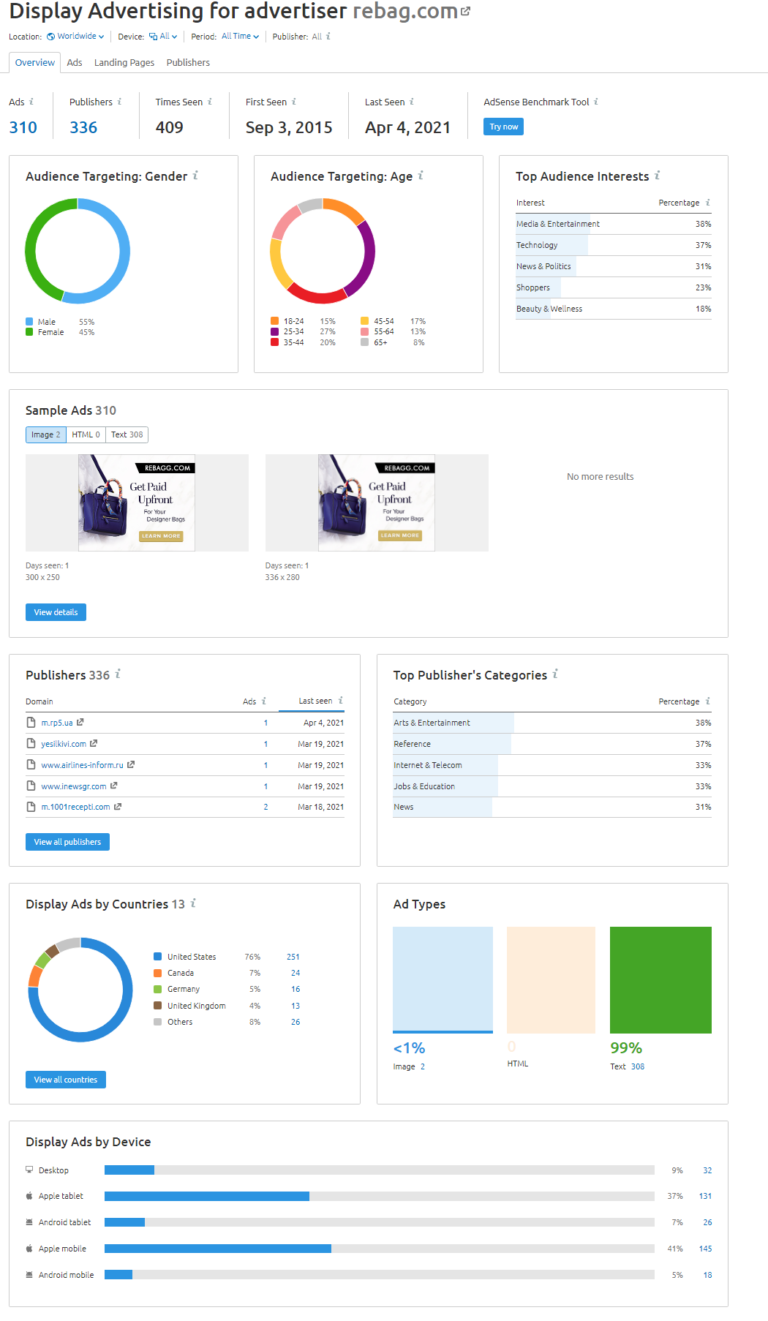Open external link icon for yesilkivi.com
This screenshot has height=1321, width=768.
pos(94,744)
